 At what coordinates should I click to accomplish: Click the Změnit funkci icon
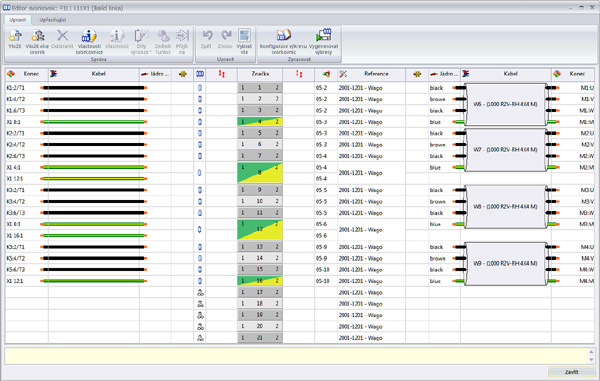tap(163, 36)
